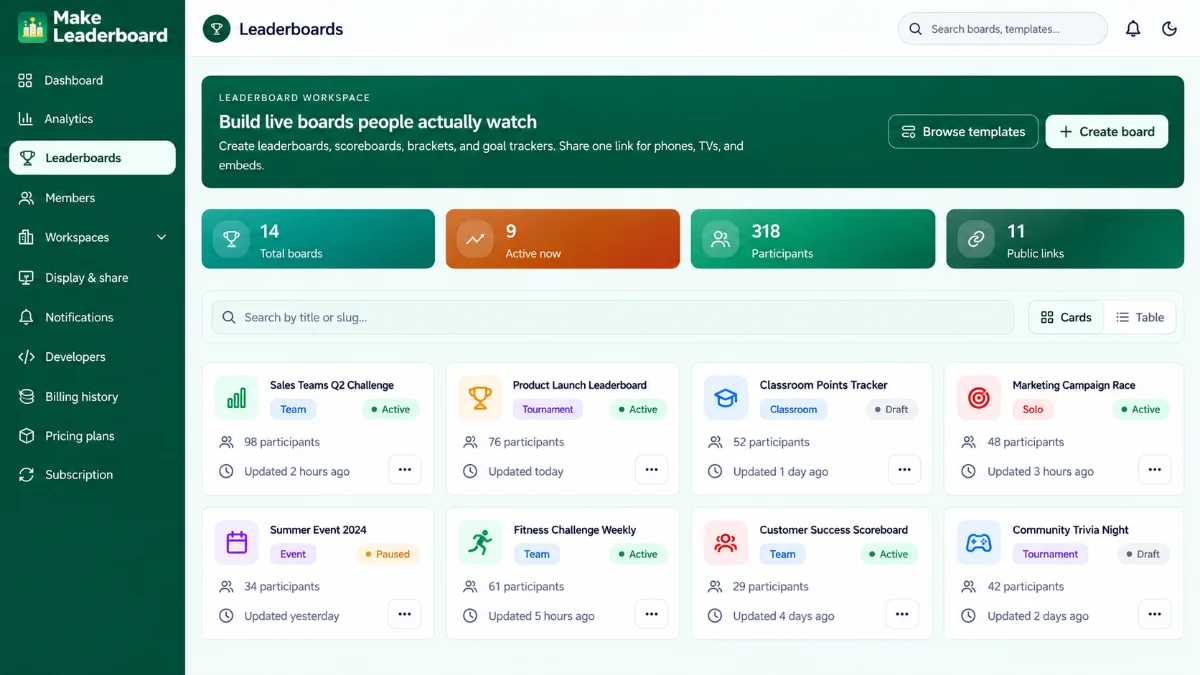Open the Sales Teams Q2 Challenge title
This screenshot has width=1200, height=675.
(332, 385)
